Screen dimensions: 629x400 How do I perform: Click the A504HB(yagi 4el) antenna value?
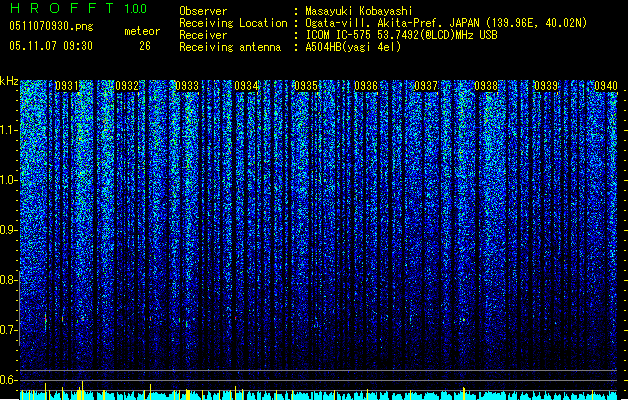tap(353, 47)
